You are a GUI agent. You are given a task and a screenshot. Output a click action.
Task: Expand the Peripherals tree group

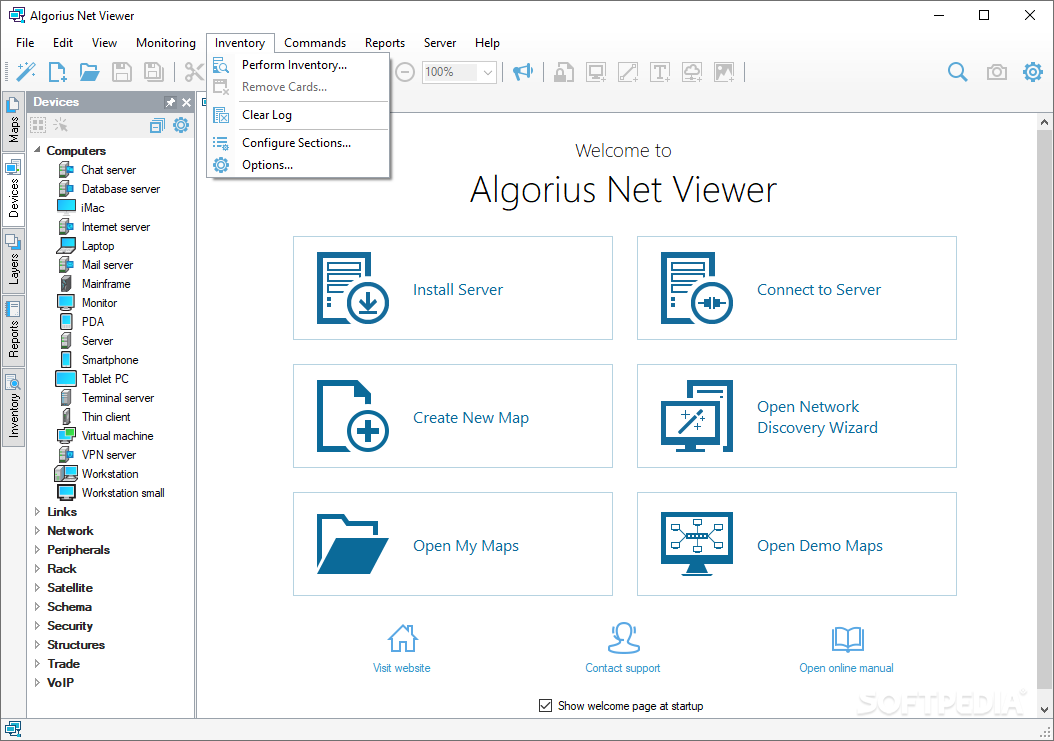pyautogui.click(x=38, y=549)
